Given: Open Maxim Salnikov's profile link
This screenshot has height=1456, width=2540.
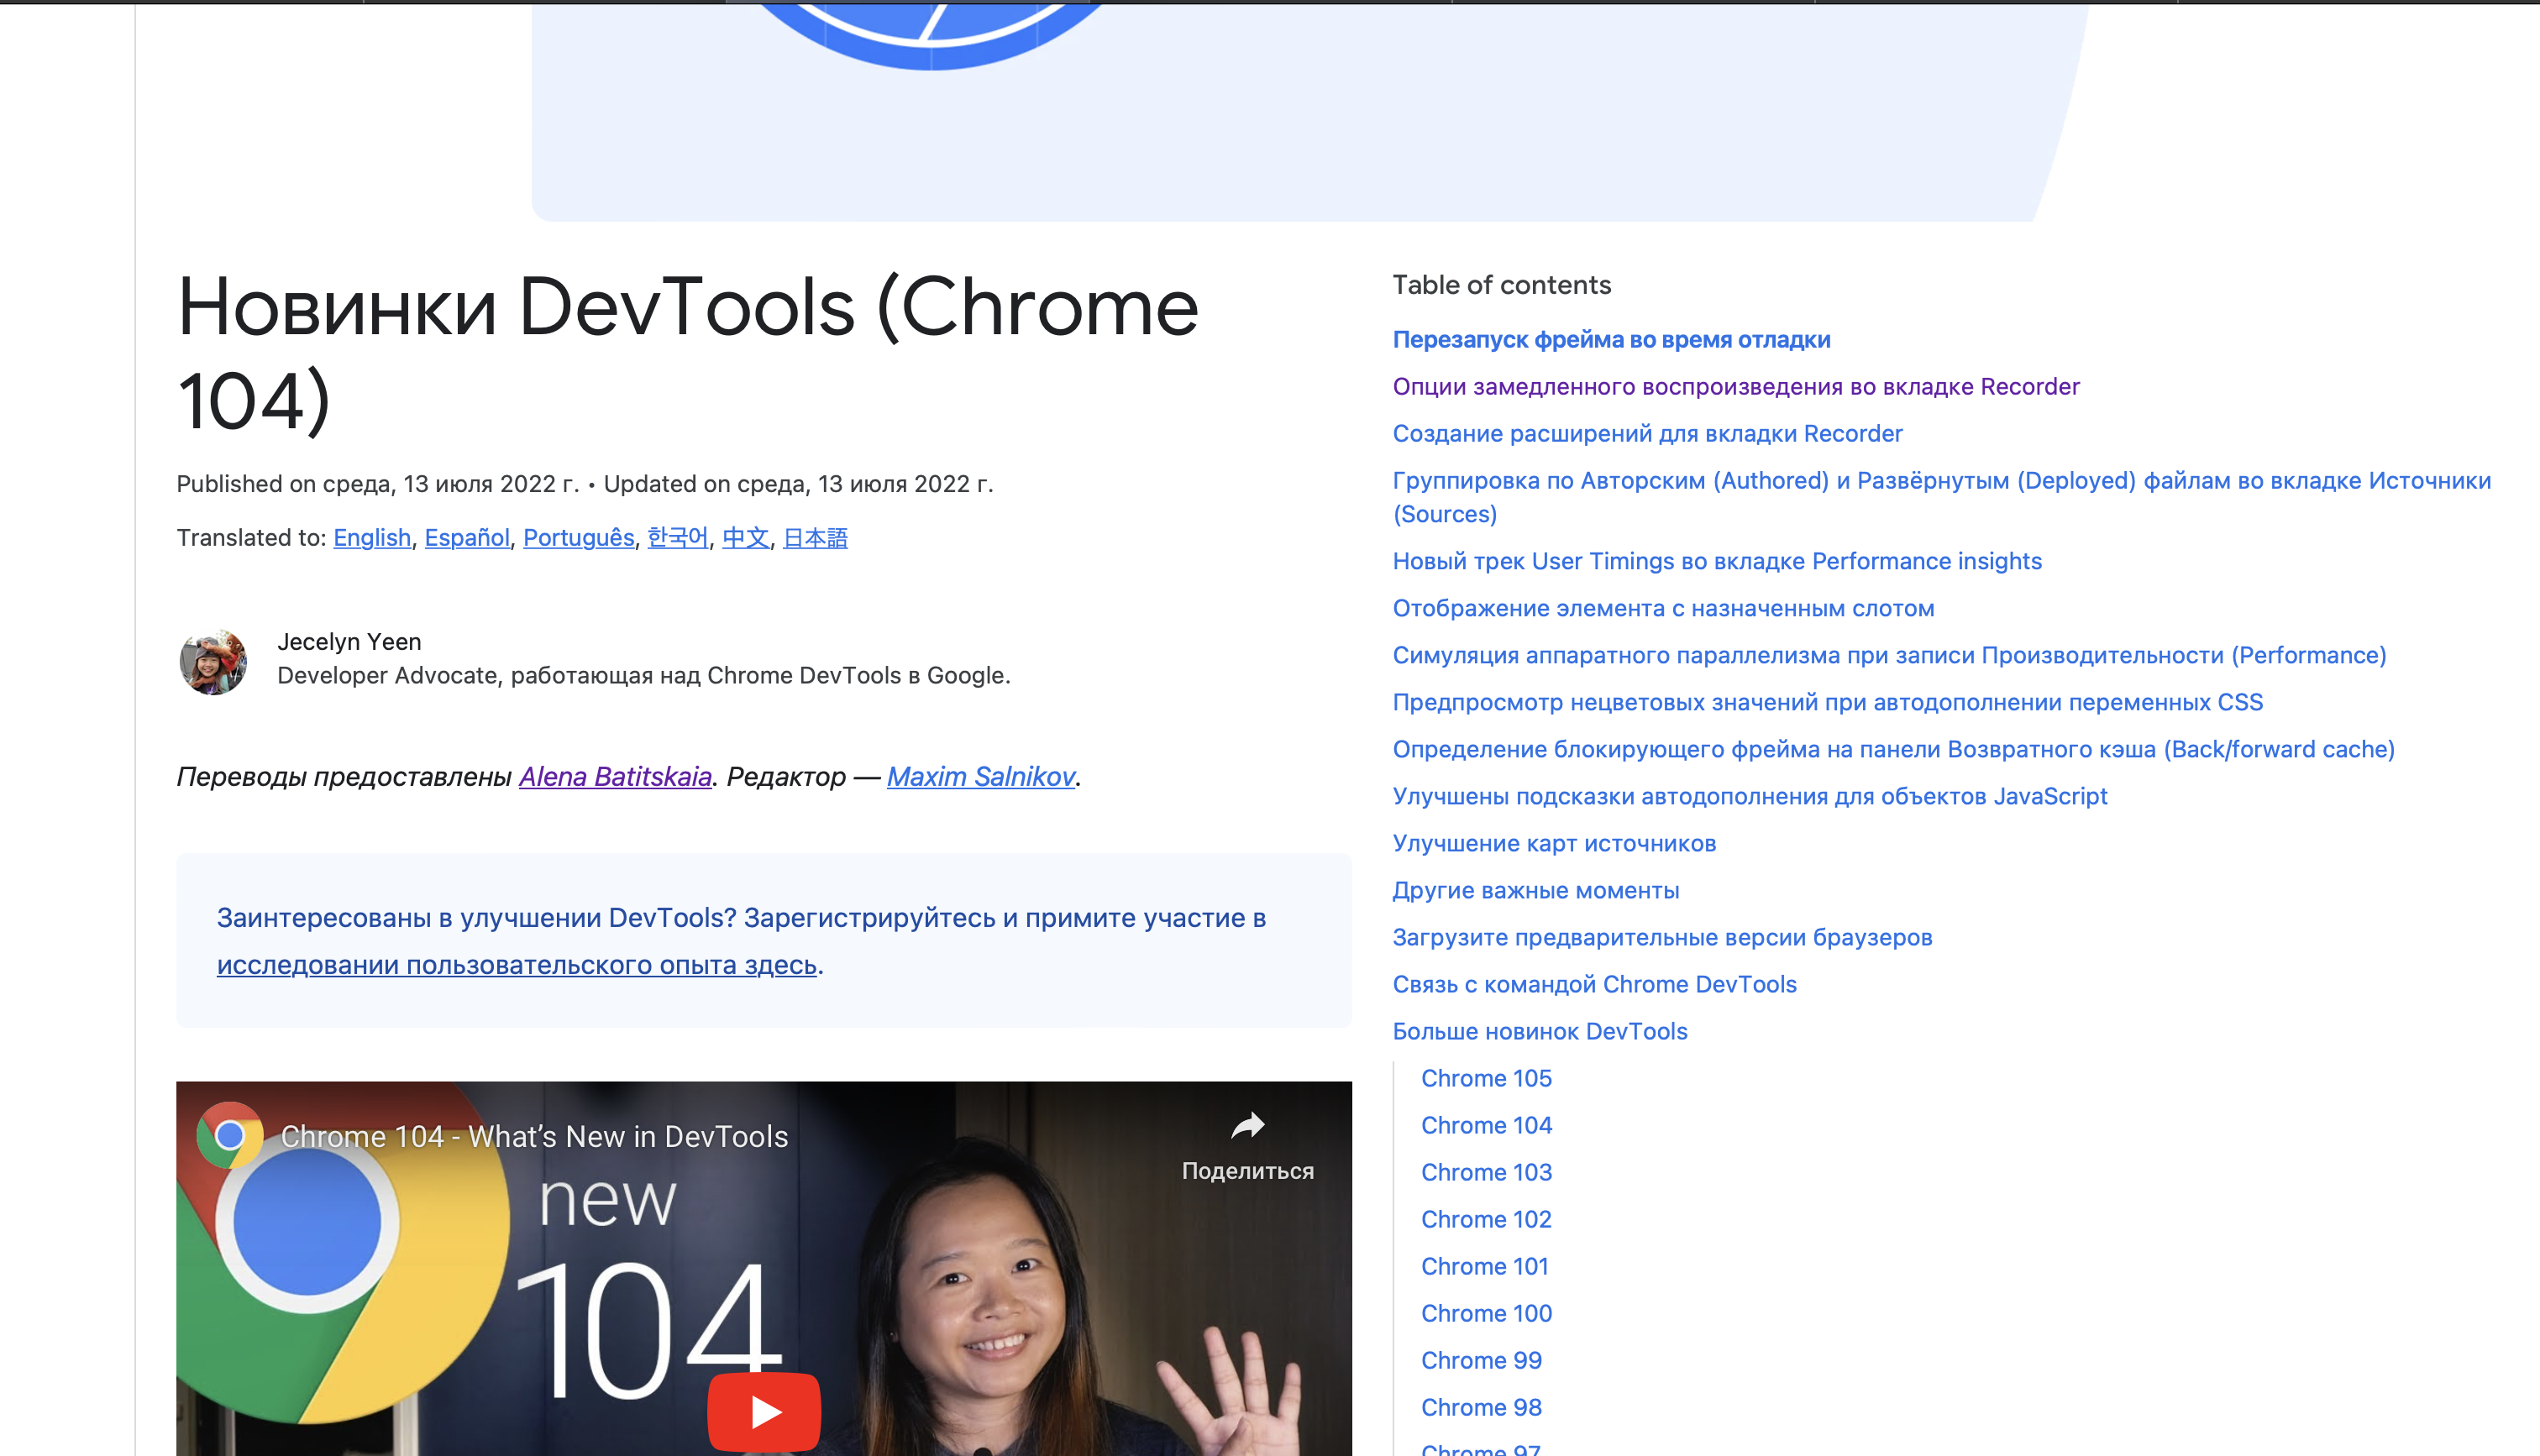Looking at the screenshot, I should tap(980, 775).
